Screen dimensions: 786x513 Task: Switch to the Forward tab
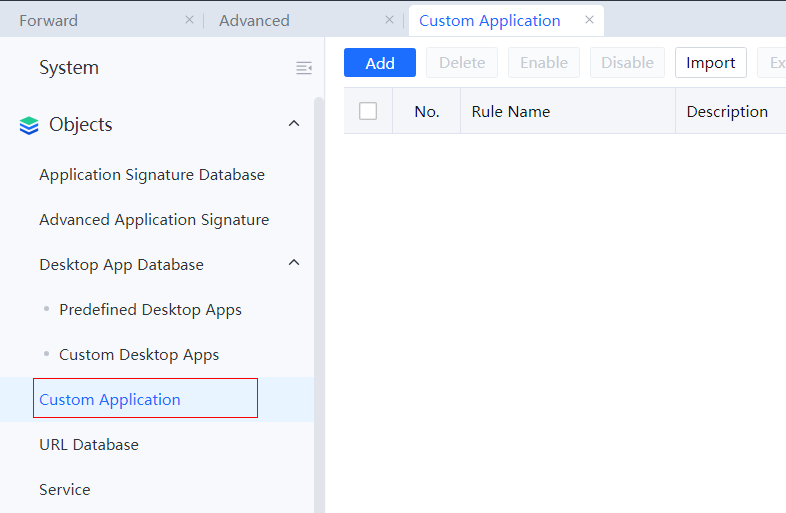point(49,21)
